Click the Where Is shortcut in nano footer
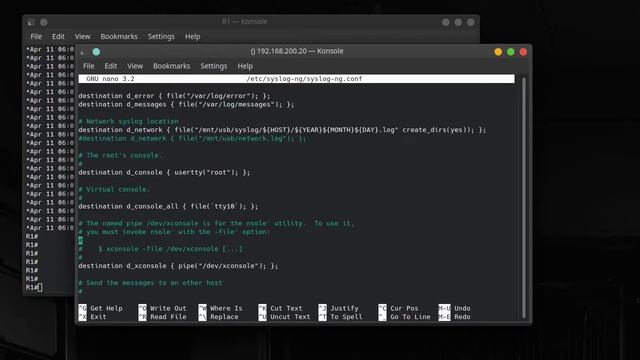 [x=220, y=308]
